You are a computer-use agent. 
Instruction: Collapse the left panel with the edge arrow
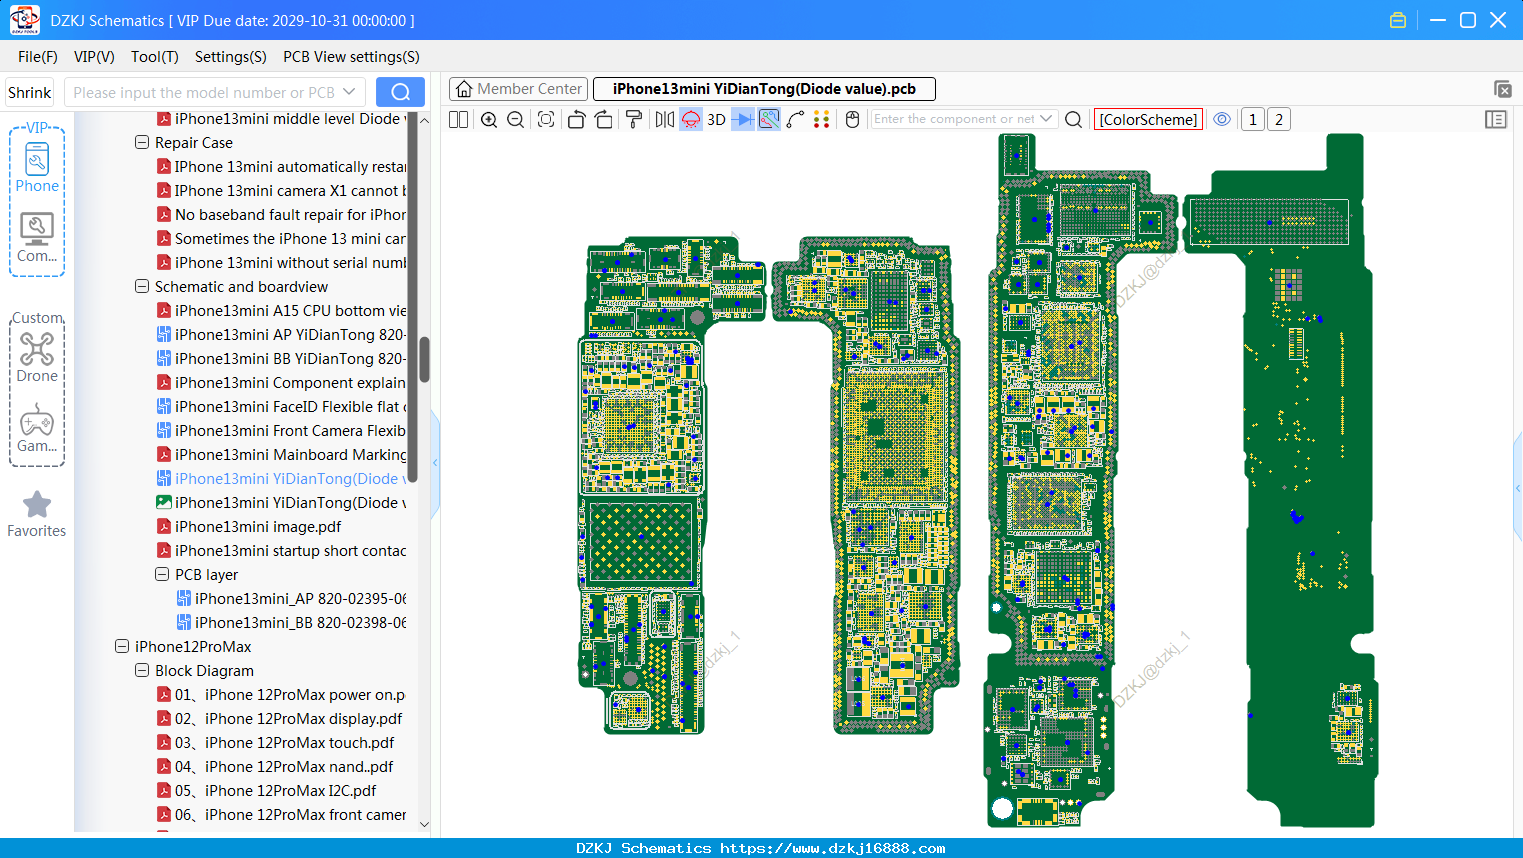(x=435, y=463)
